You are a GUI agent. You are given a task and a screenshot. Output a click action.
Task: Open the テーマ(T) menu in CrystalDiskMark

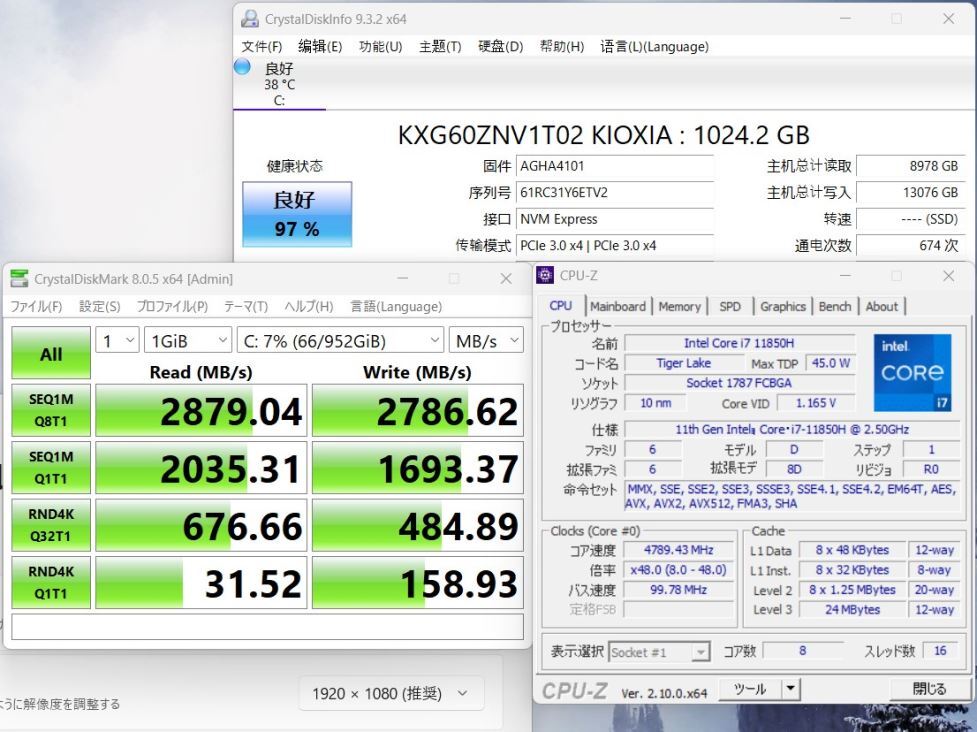[x=246, y=307]
